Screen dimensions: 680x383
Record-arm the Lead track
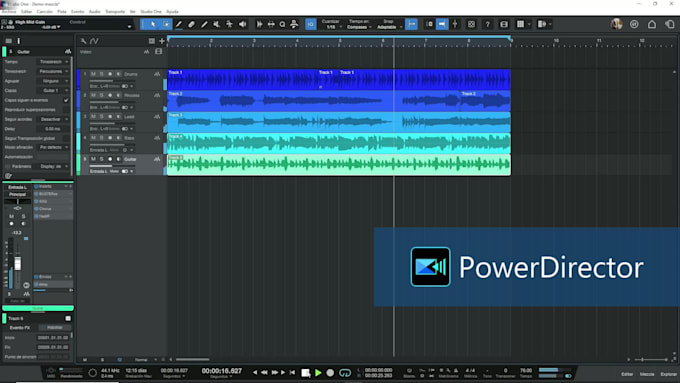[110, 117]
